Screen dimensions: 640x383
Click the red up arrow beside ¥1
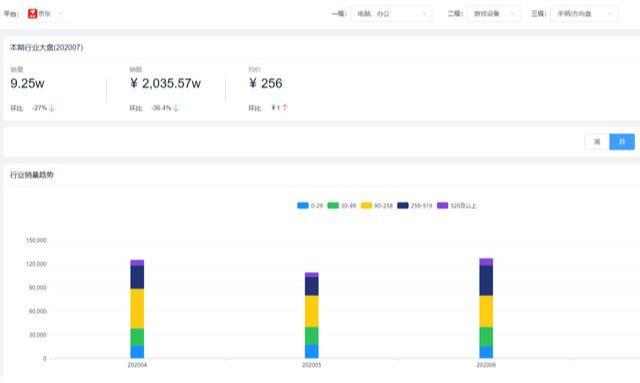coord(285,107)
